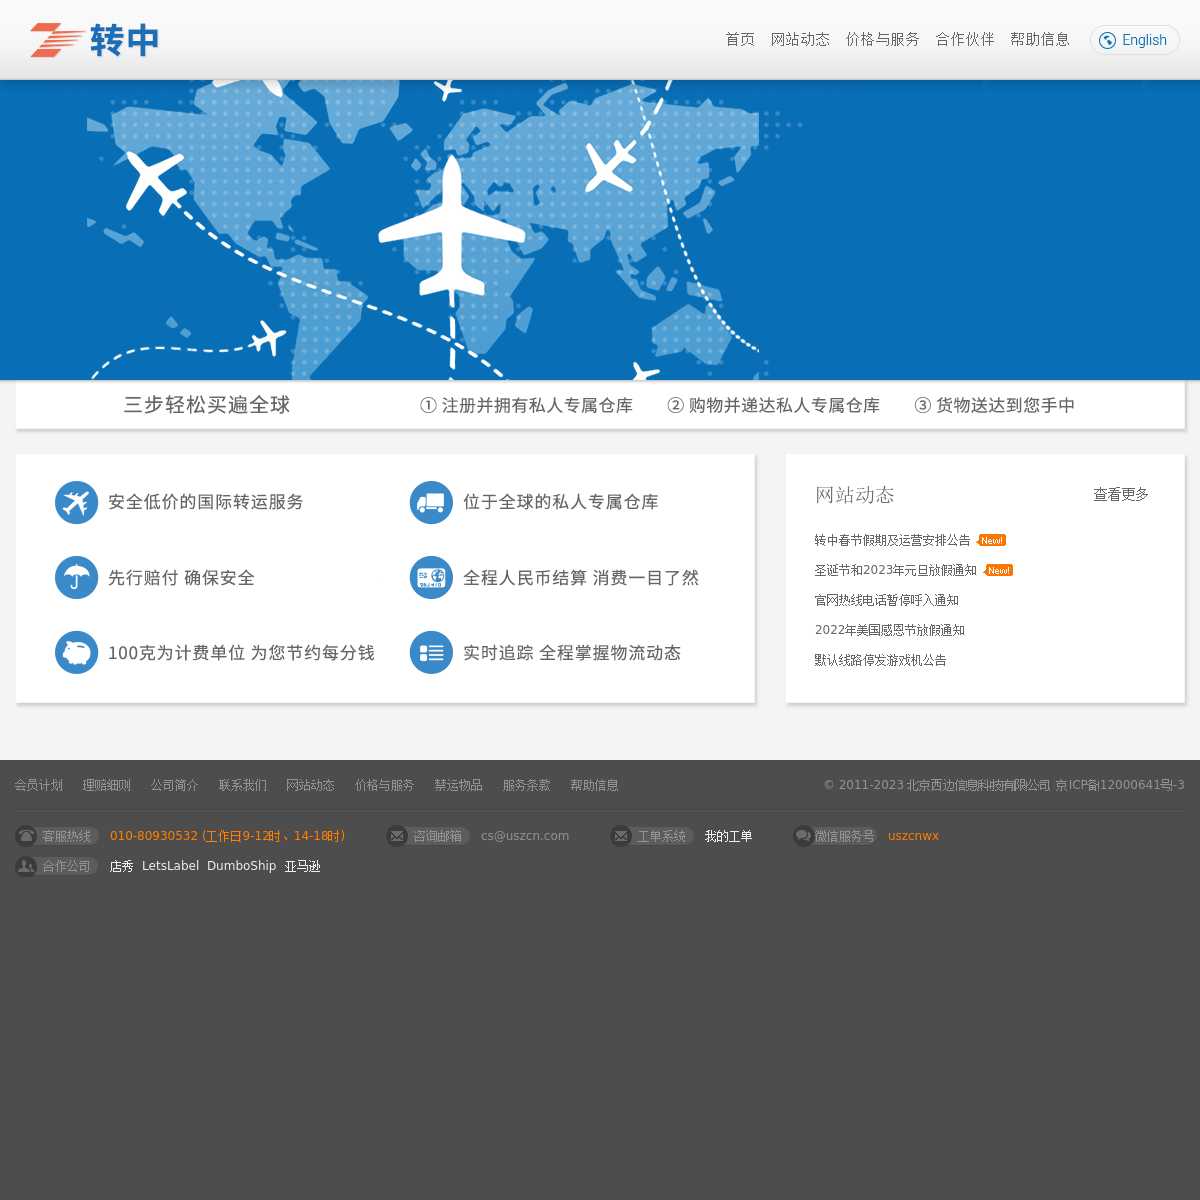Click the New badge on 转中春节假期 notice
The image size is (1200, 1200).
[991, 540]
